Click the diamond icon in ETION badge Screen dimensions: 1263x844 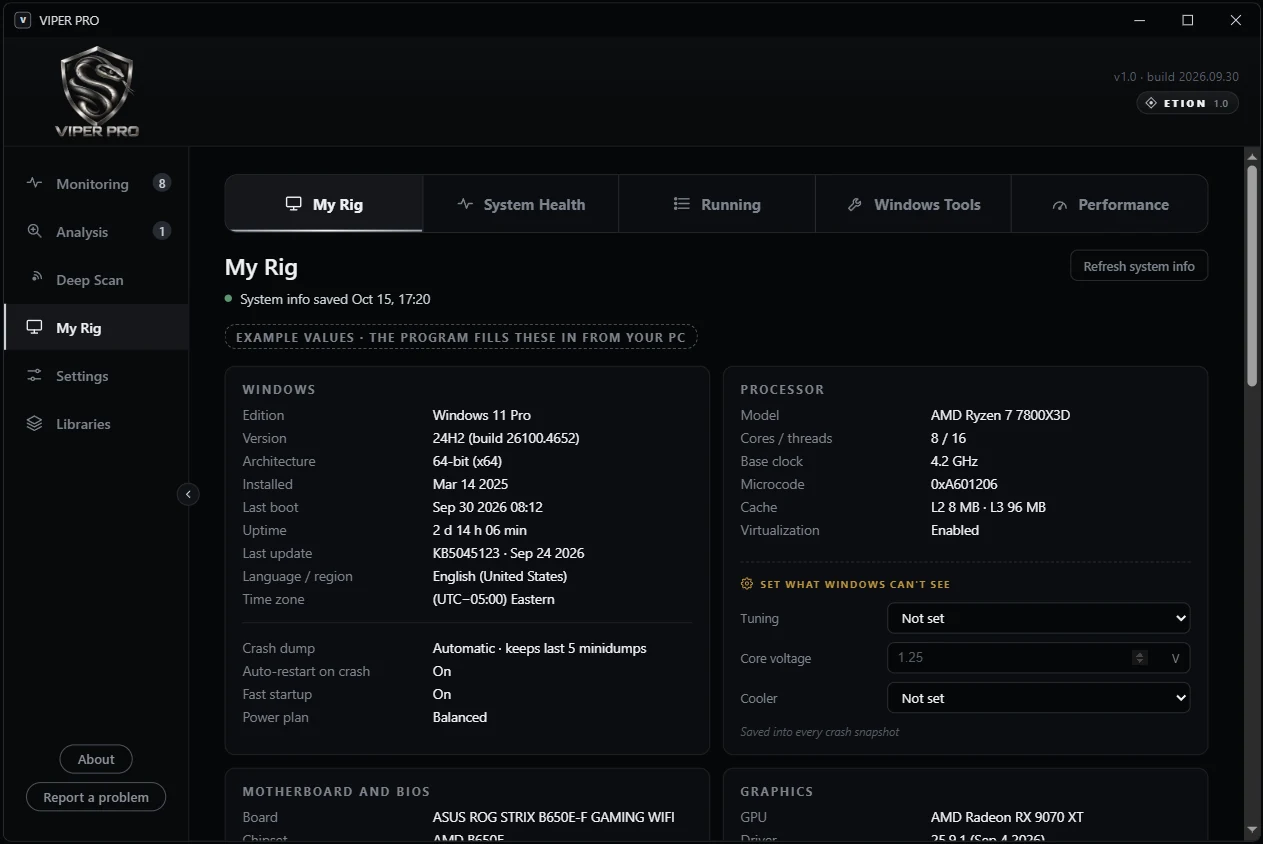pyautogui.click(x=1152, y=103)
